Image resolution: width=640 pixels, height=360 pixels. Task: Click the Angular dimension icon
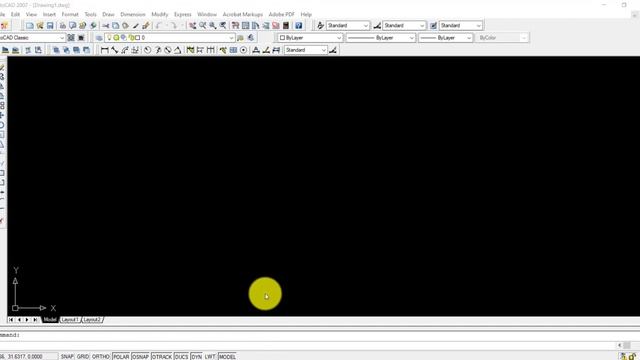coord(178,50)
